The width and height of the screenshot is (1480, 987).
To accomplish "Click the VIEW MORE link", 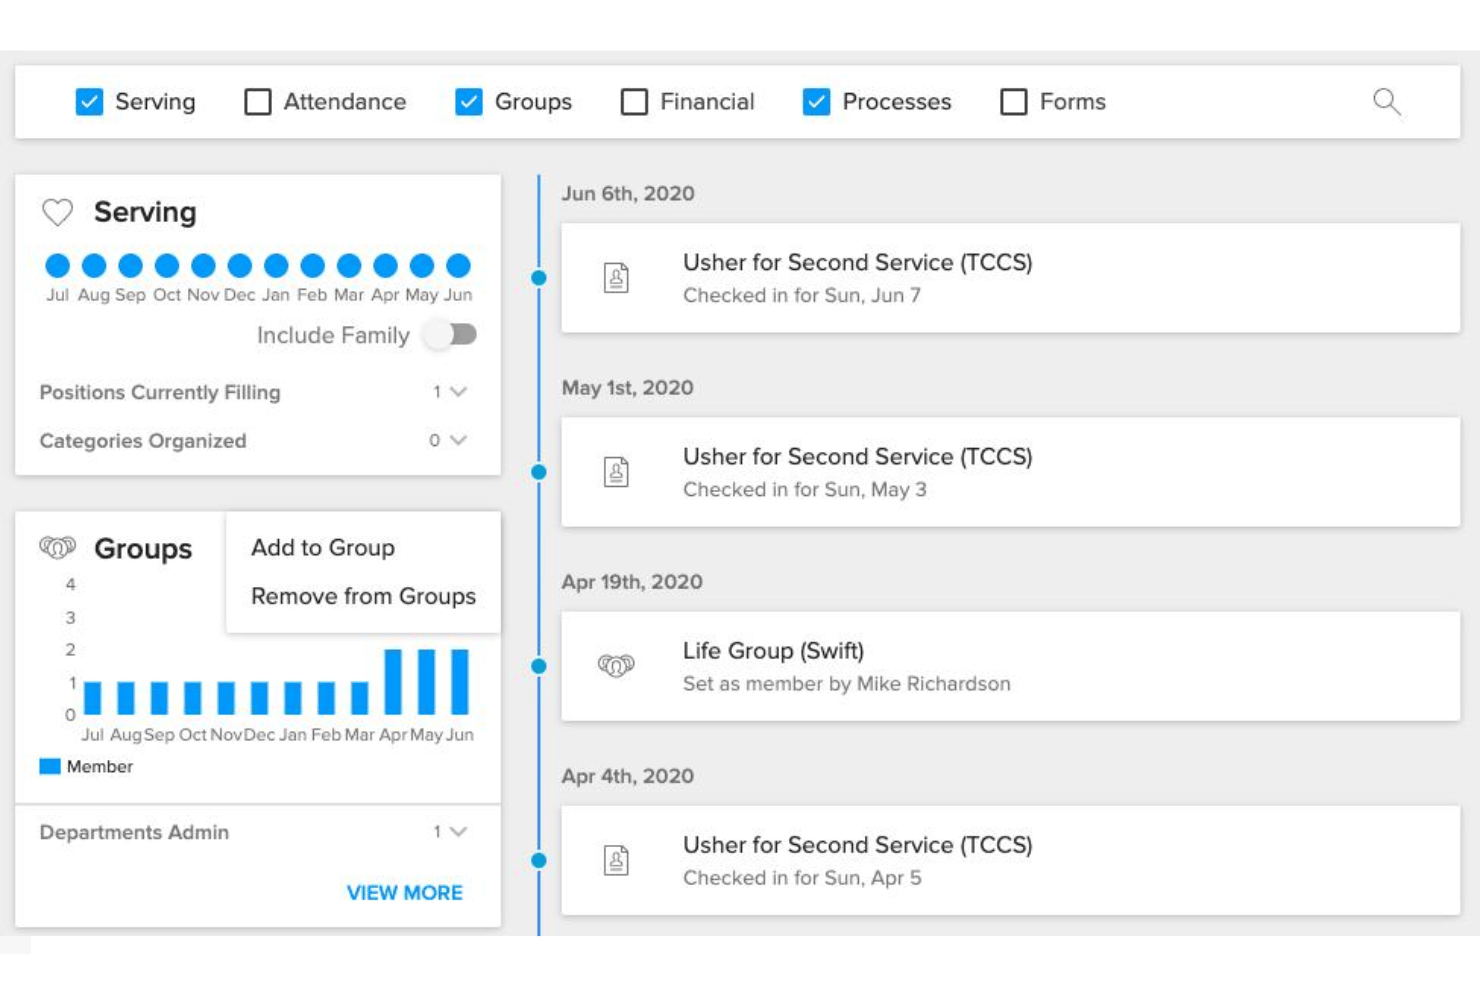I will tap(405, 893).
